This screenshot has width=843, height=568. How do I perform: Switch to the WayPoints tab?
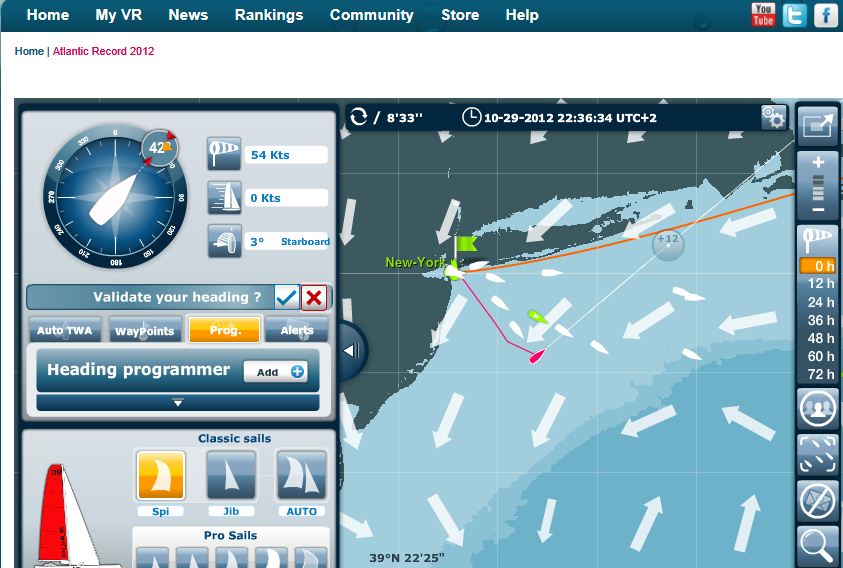145,330
